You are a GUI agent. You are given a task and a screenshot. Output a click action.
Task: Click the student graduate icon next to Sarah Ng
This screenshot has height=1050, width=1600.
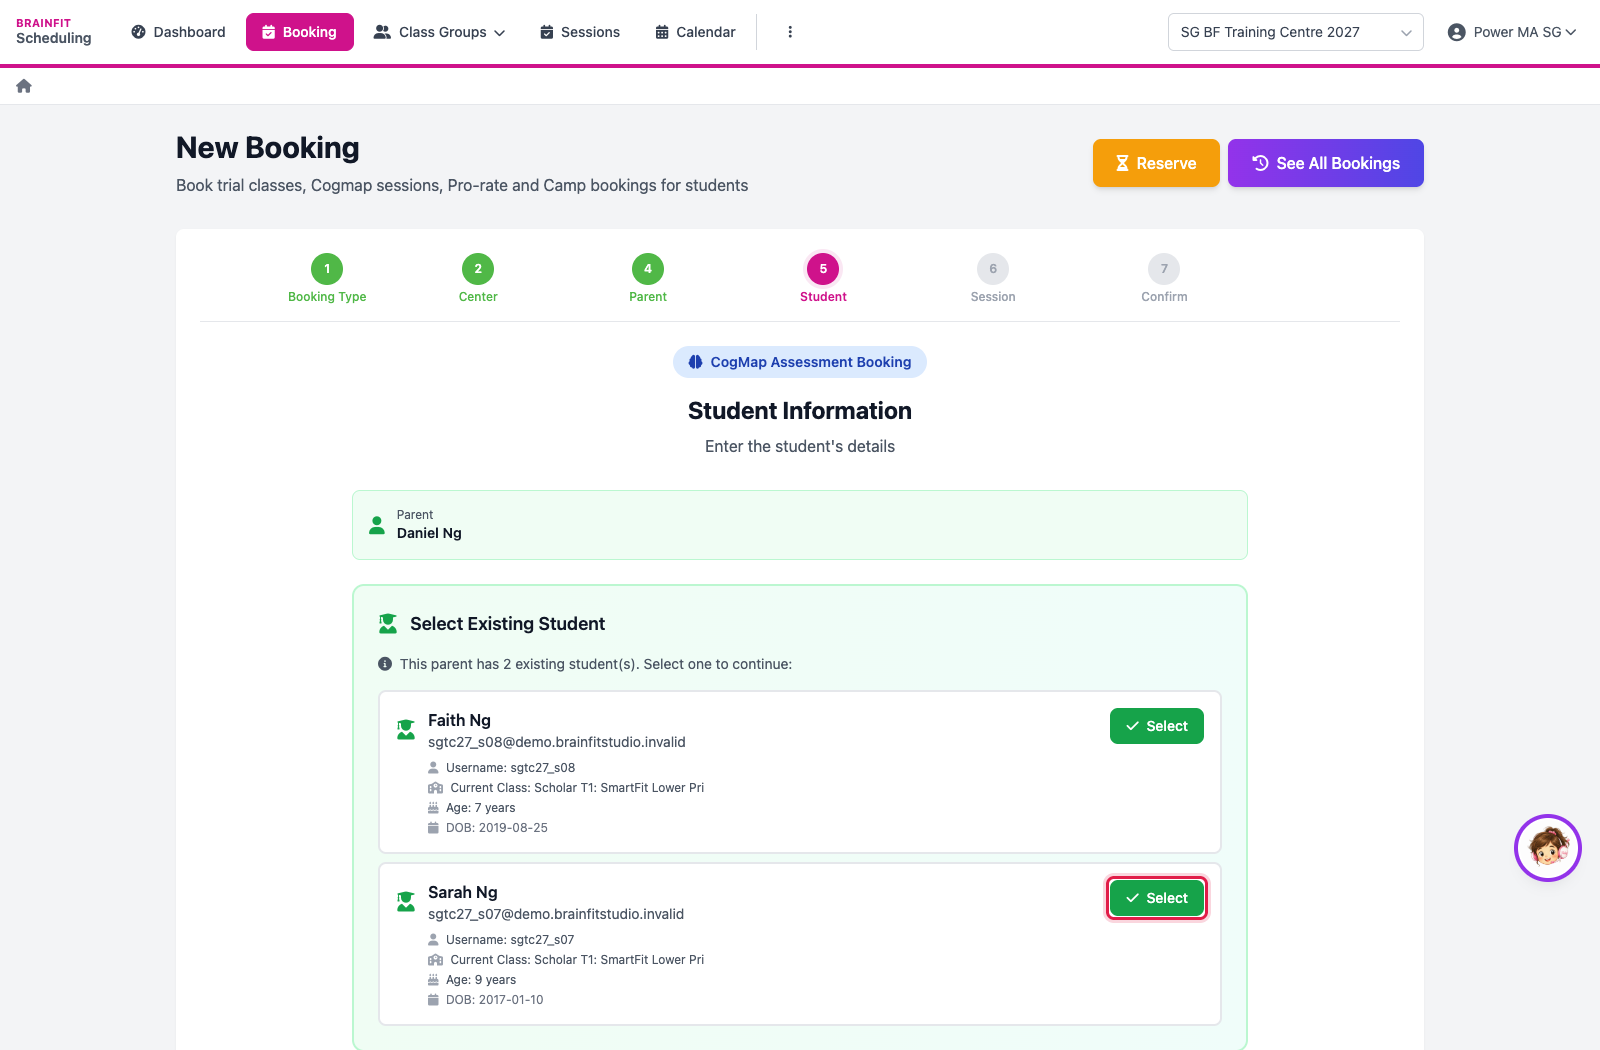(406, 902)
